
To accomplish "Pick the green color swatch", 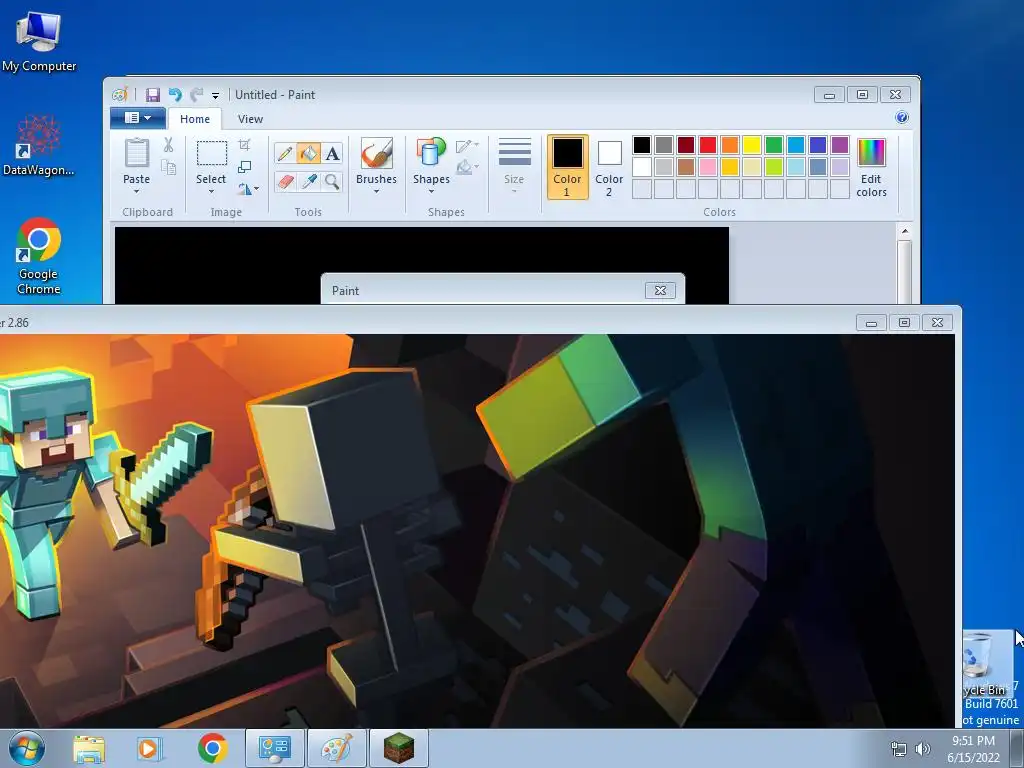I will [x=774, y=145].
